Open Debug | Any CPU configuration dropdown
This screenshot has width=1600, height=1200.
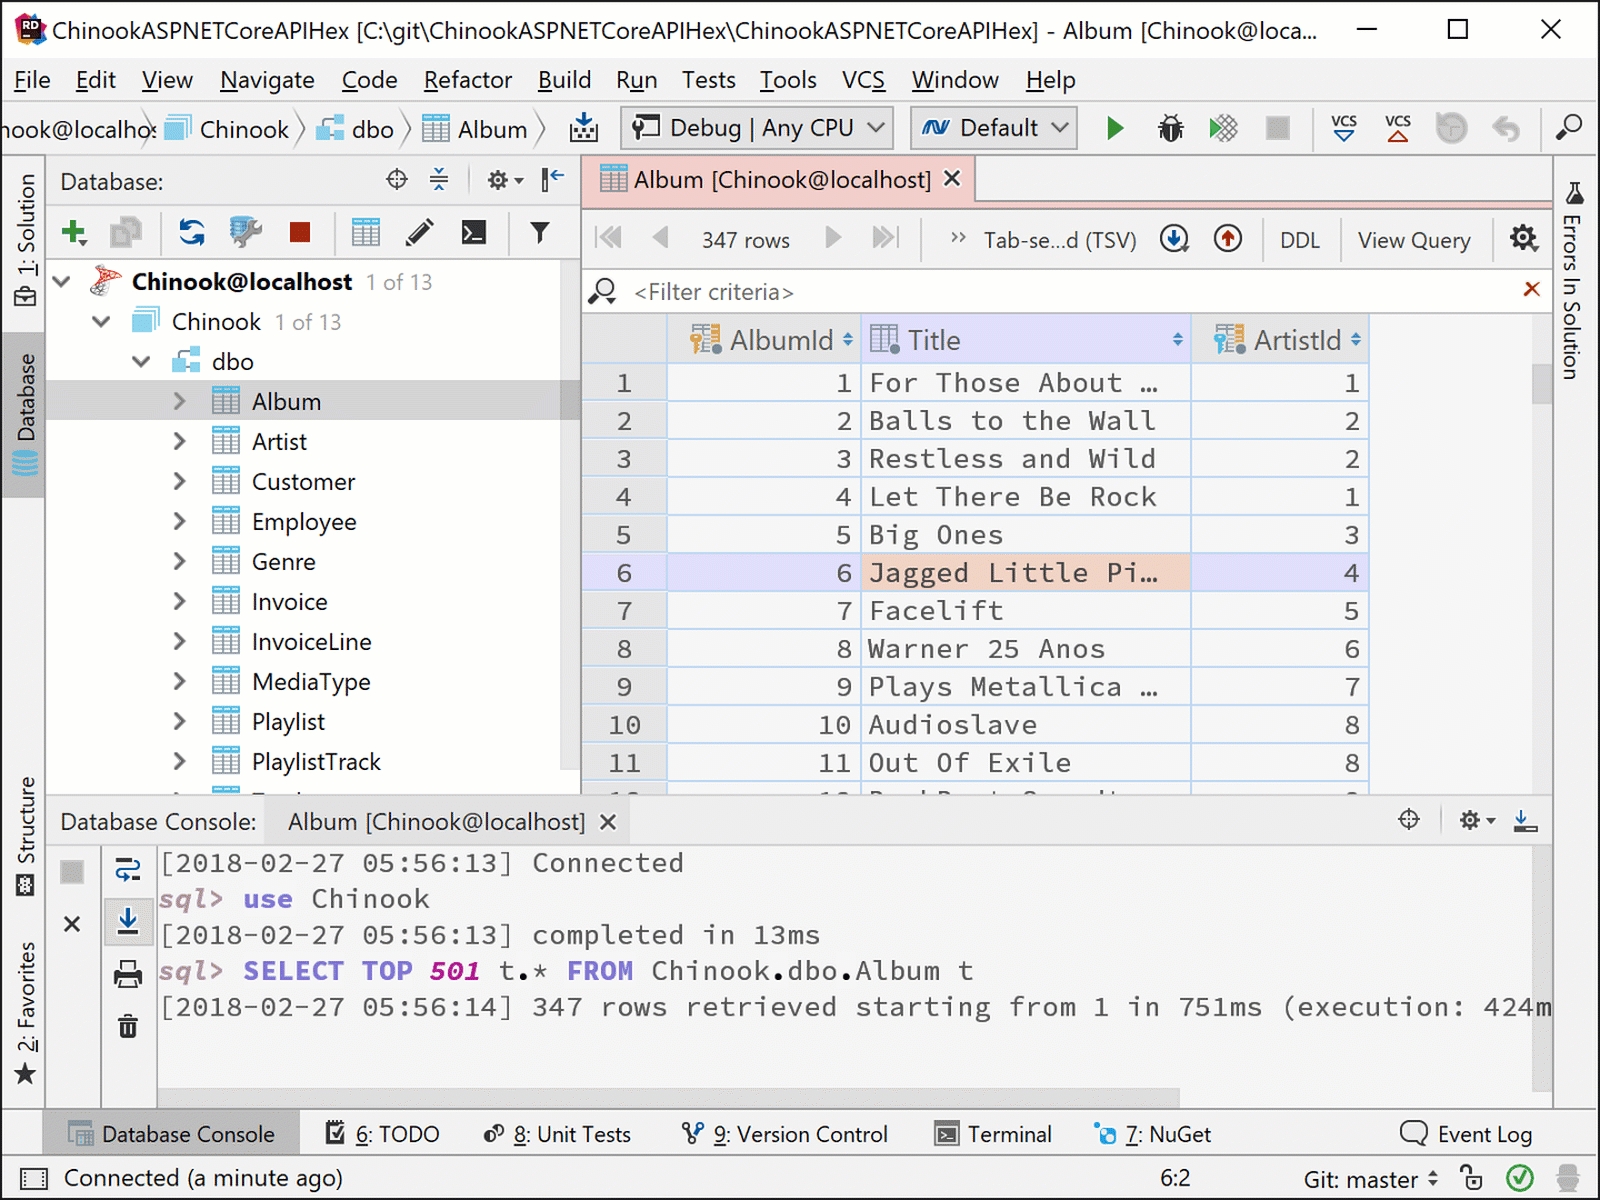tap(759, 128)
